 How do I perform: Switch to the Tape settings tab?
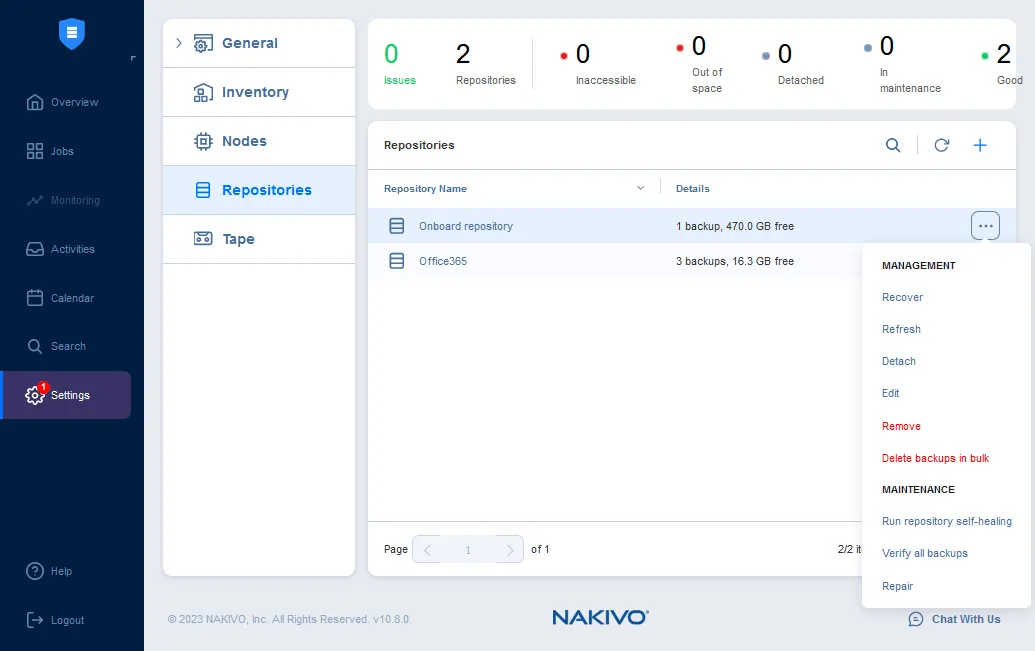tap(238, 239)
